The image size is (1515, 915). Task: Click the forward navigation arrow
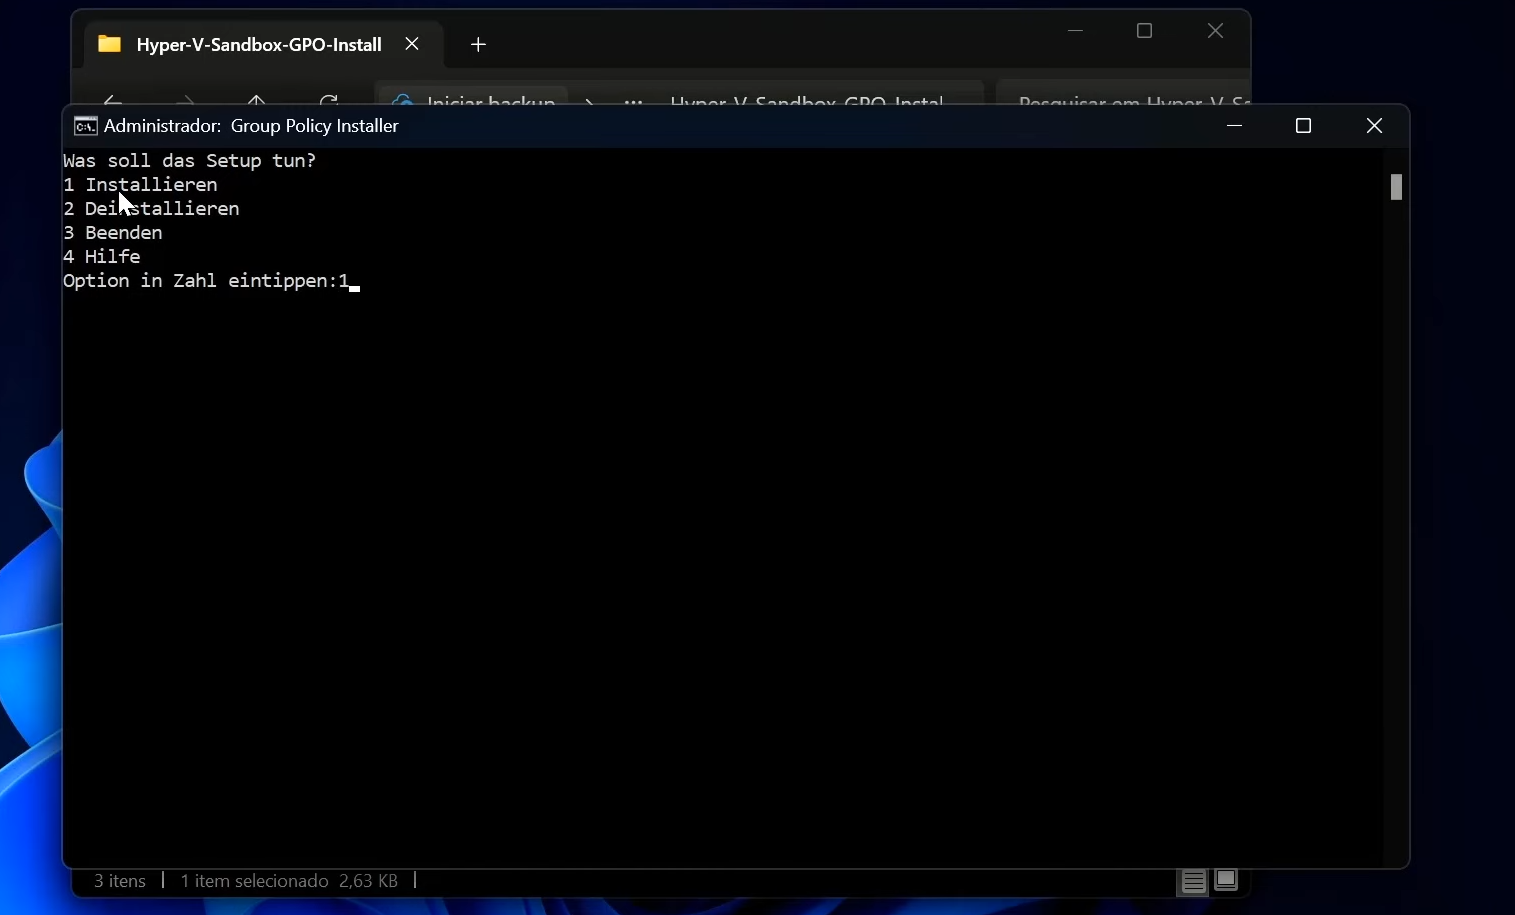(185, 103)
